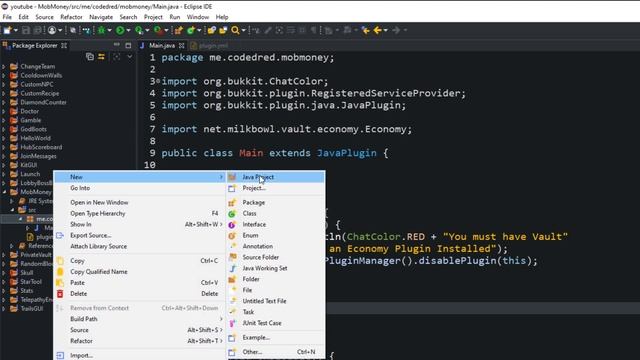This screenshot has width=640, height=360.
Task: Open Package Explorer view menu chevron
Action: [x=129, y=57]
